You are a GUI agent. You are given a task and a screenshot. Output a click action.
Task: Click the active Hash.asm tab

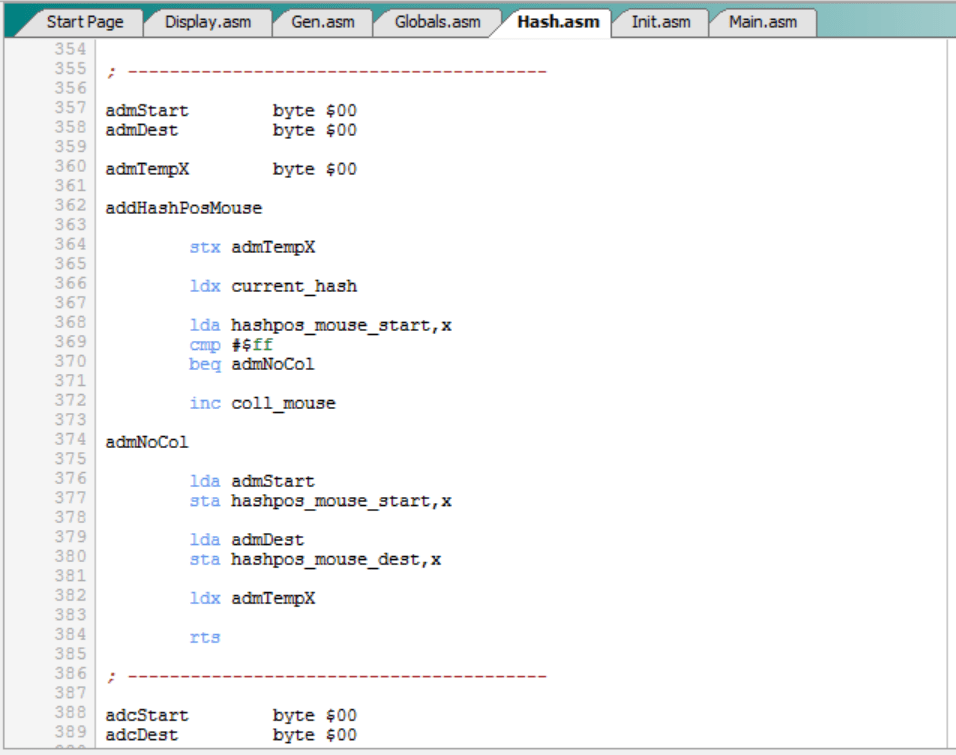point(557,22)
